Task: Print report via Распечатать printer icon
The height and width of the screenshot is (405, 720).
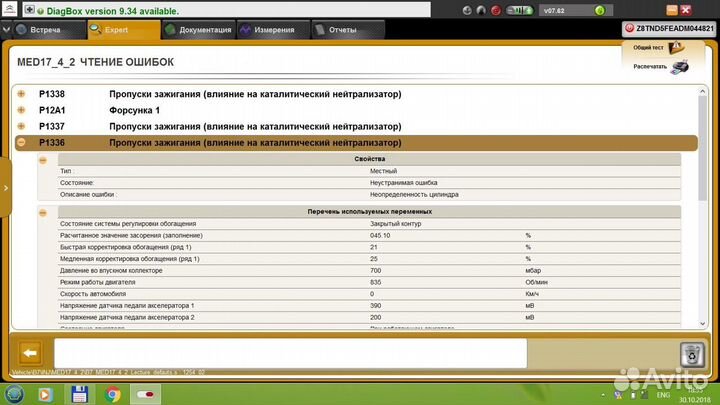Action: (680, 67)
